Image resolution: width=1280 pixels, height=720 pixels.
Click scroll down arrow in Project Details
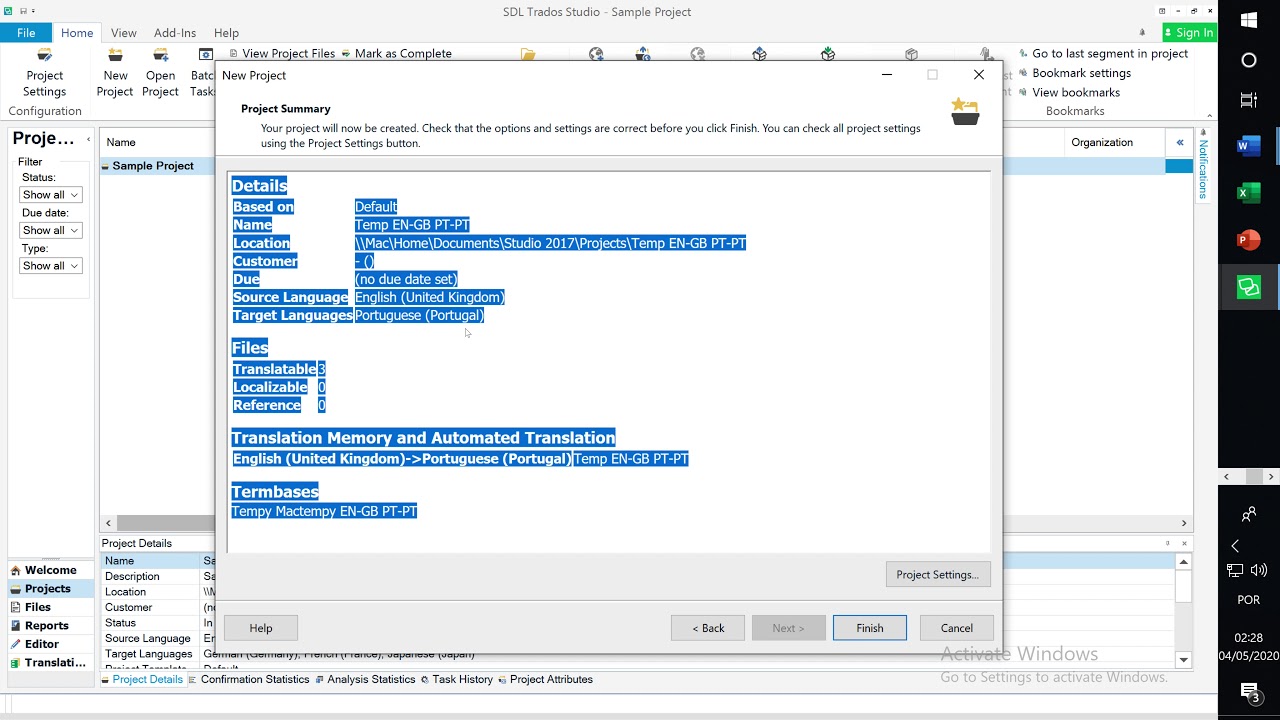[x=1184, y=660]
